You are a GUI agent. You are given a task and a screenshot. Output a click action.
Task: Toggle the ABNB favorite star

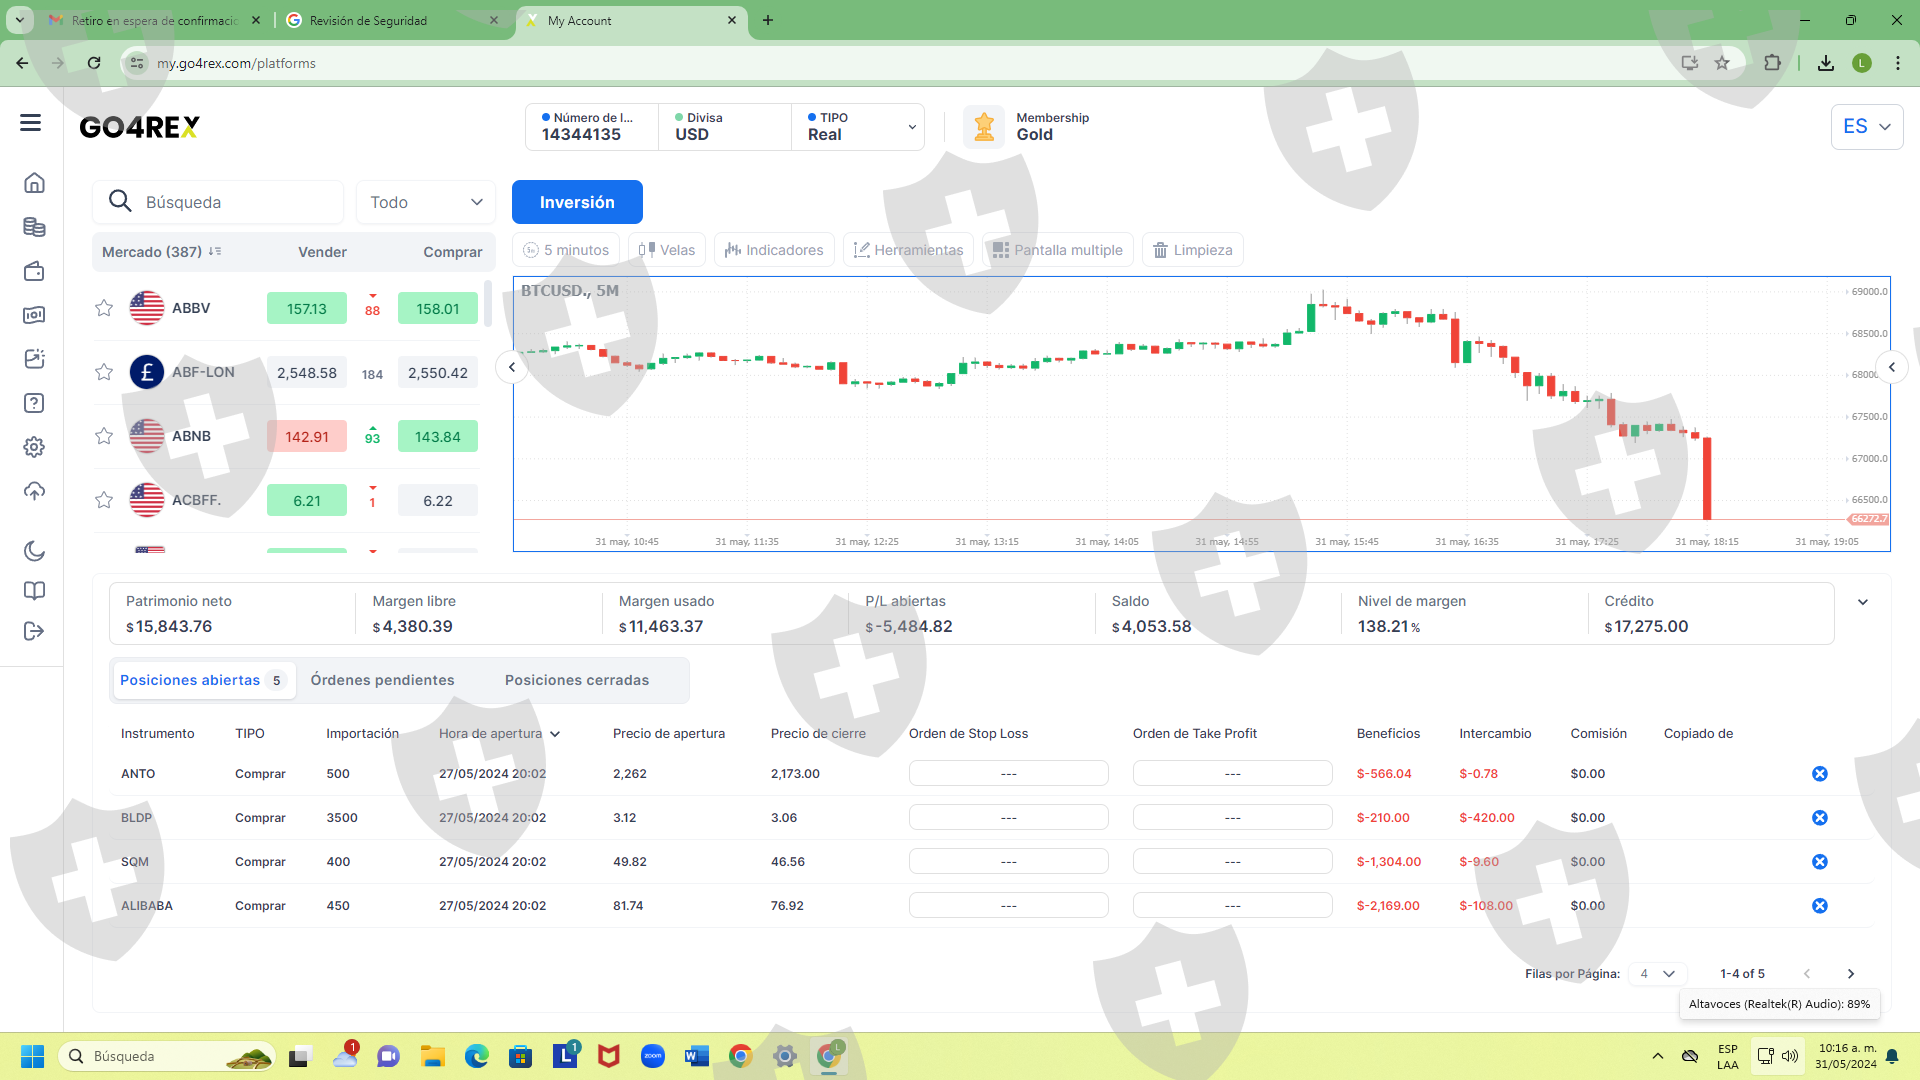[104, 436]
